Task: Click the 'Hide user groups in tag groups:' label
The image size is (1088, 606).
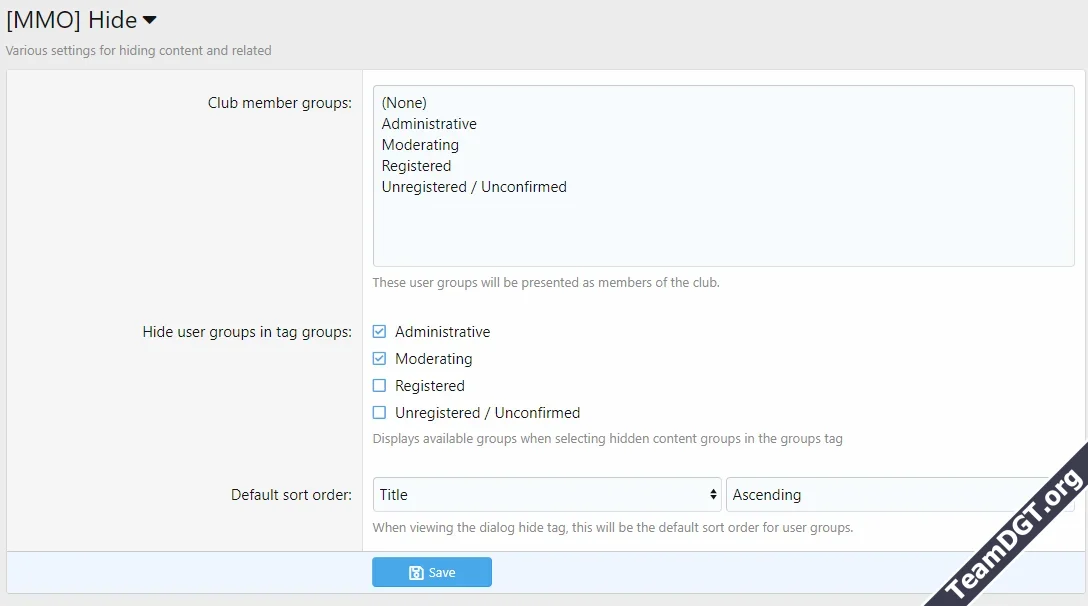Action: click(247, 332)
